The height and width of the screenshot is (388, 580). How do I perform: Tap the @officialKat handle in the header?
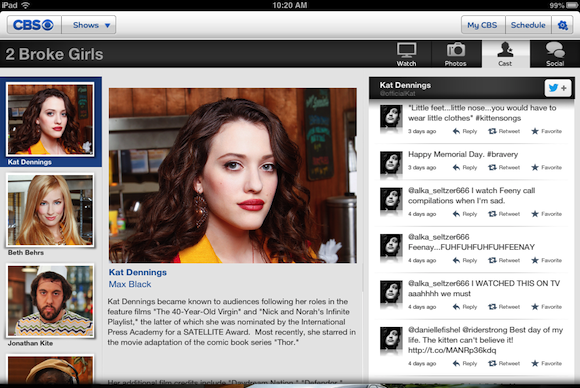coord(397,94)
